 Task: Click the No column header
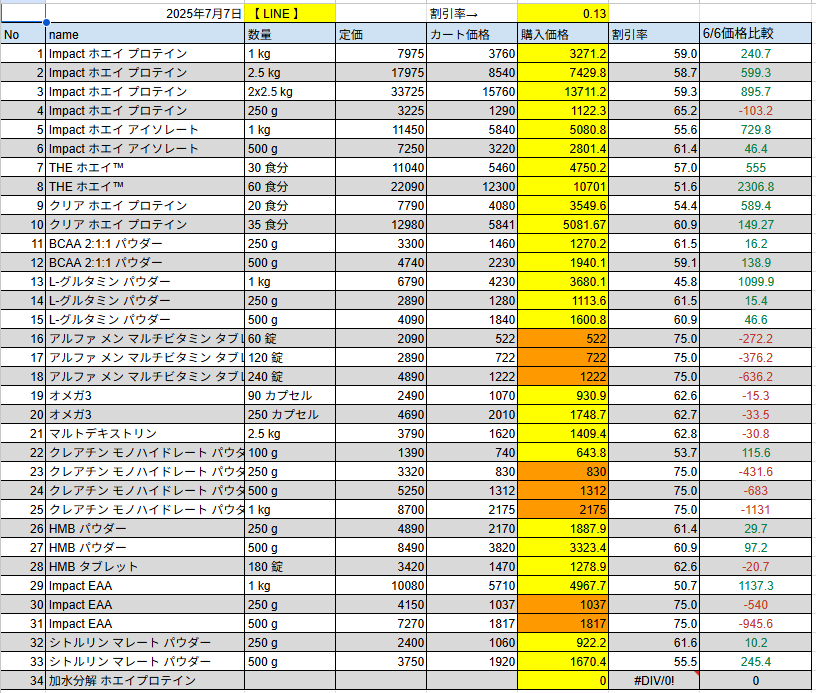point(23,34)
